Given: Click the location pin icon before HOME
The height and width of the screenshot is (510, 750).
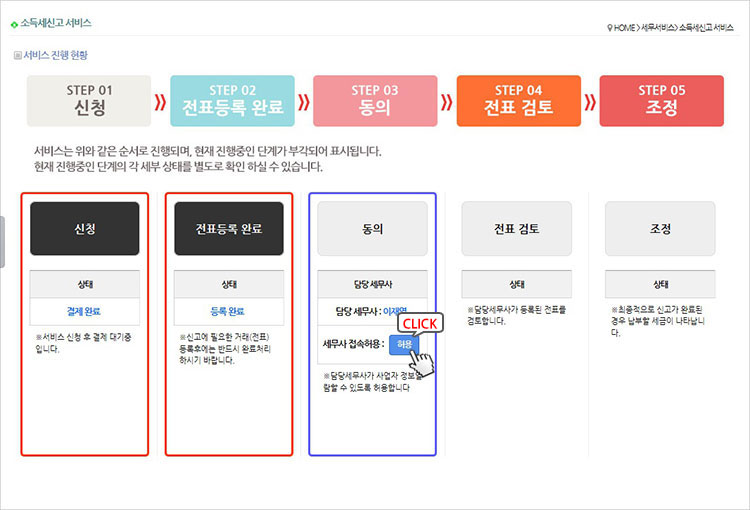Looking at the screenshot, I should click(609, 27).
